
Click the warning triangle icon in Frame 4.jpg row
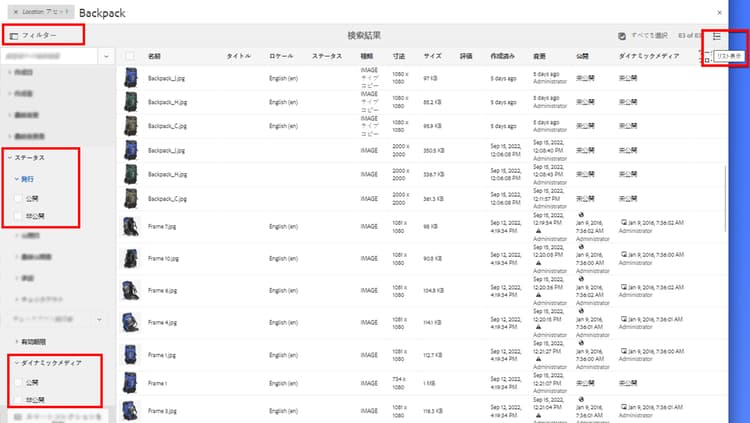click(x=538, y=327)
